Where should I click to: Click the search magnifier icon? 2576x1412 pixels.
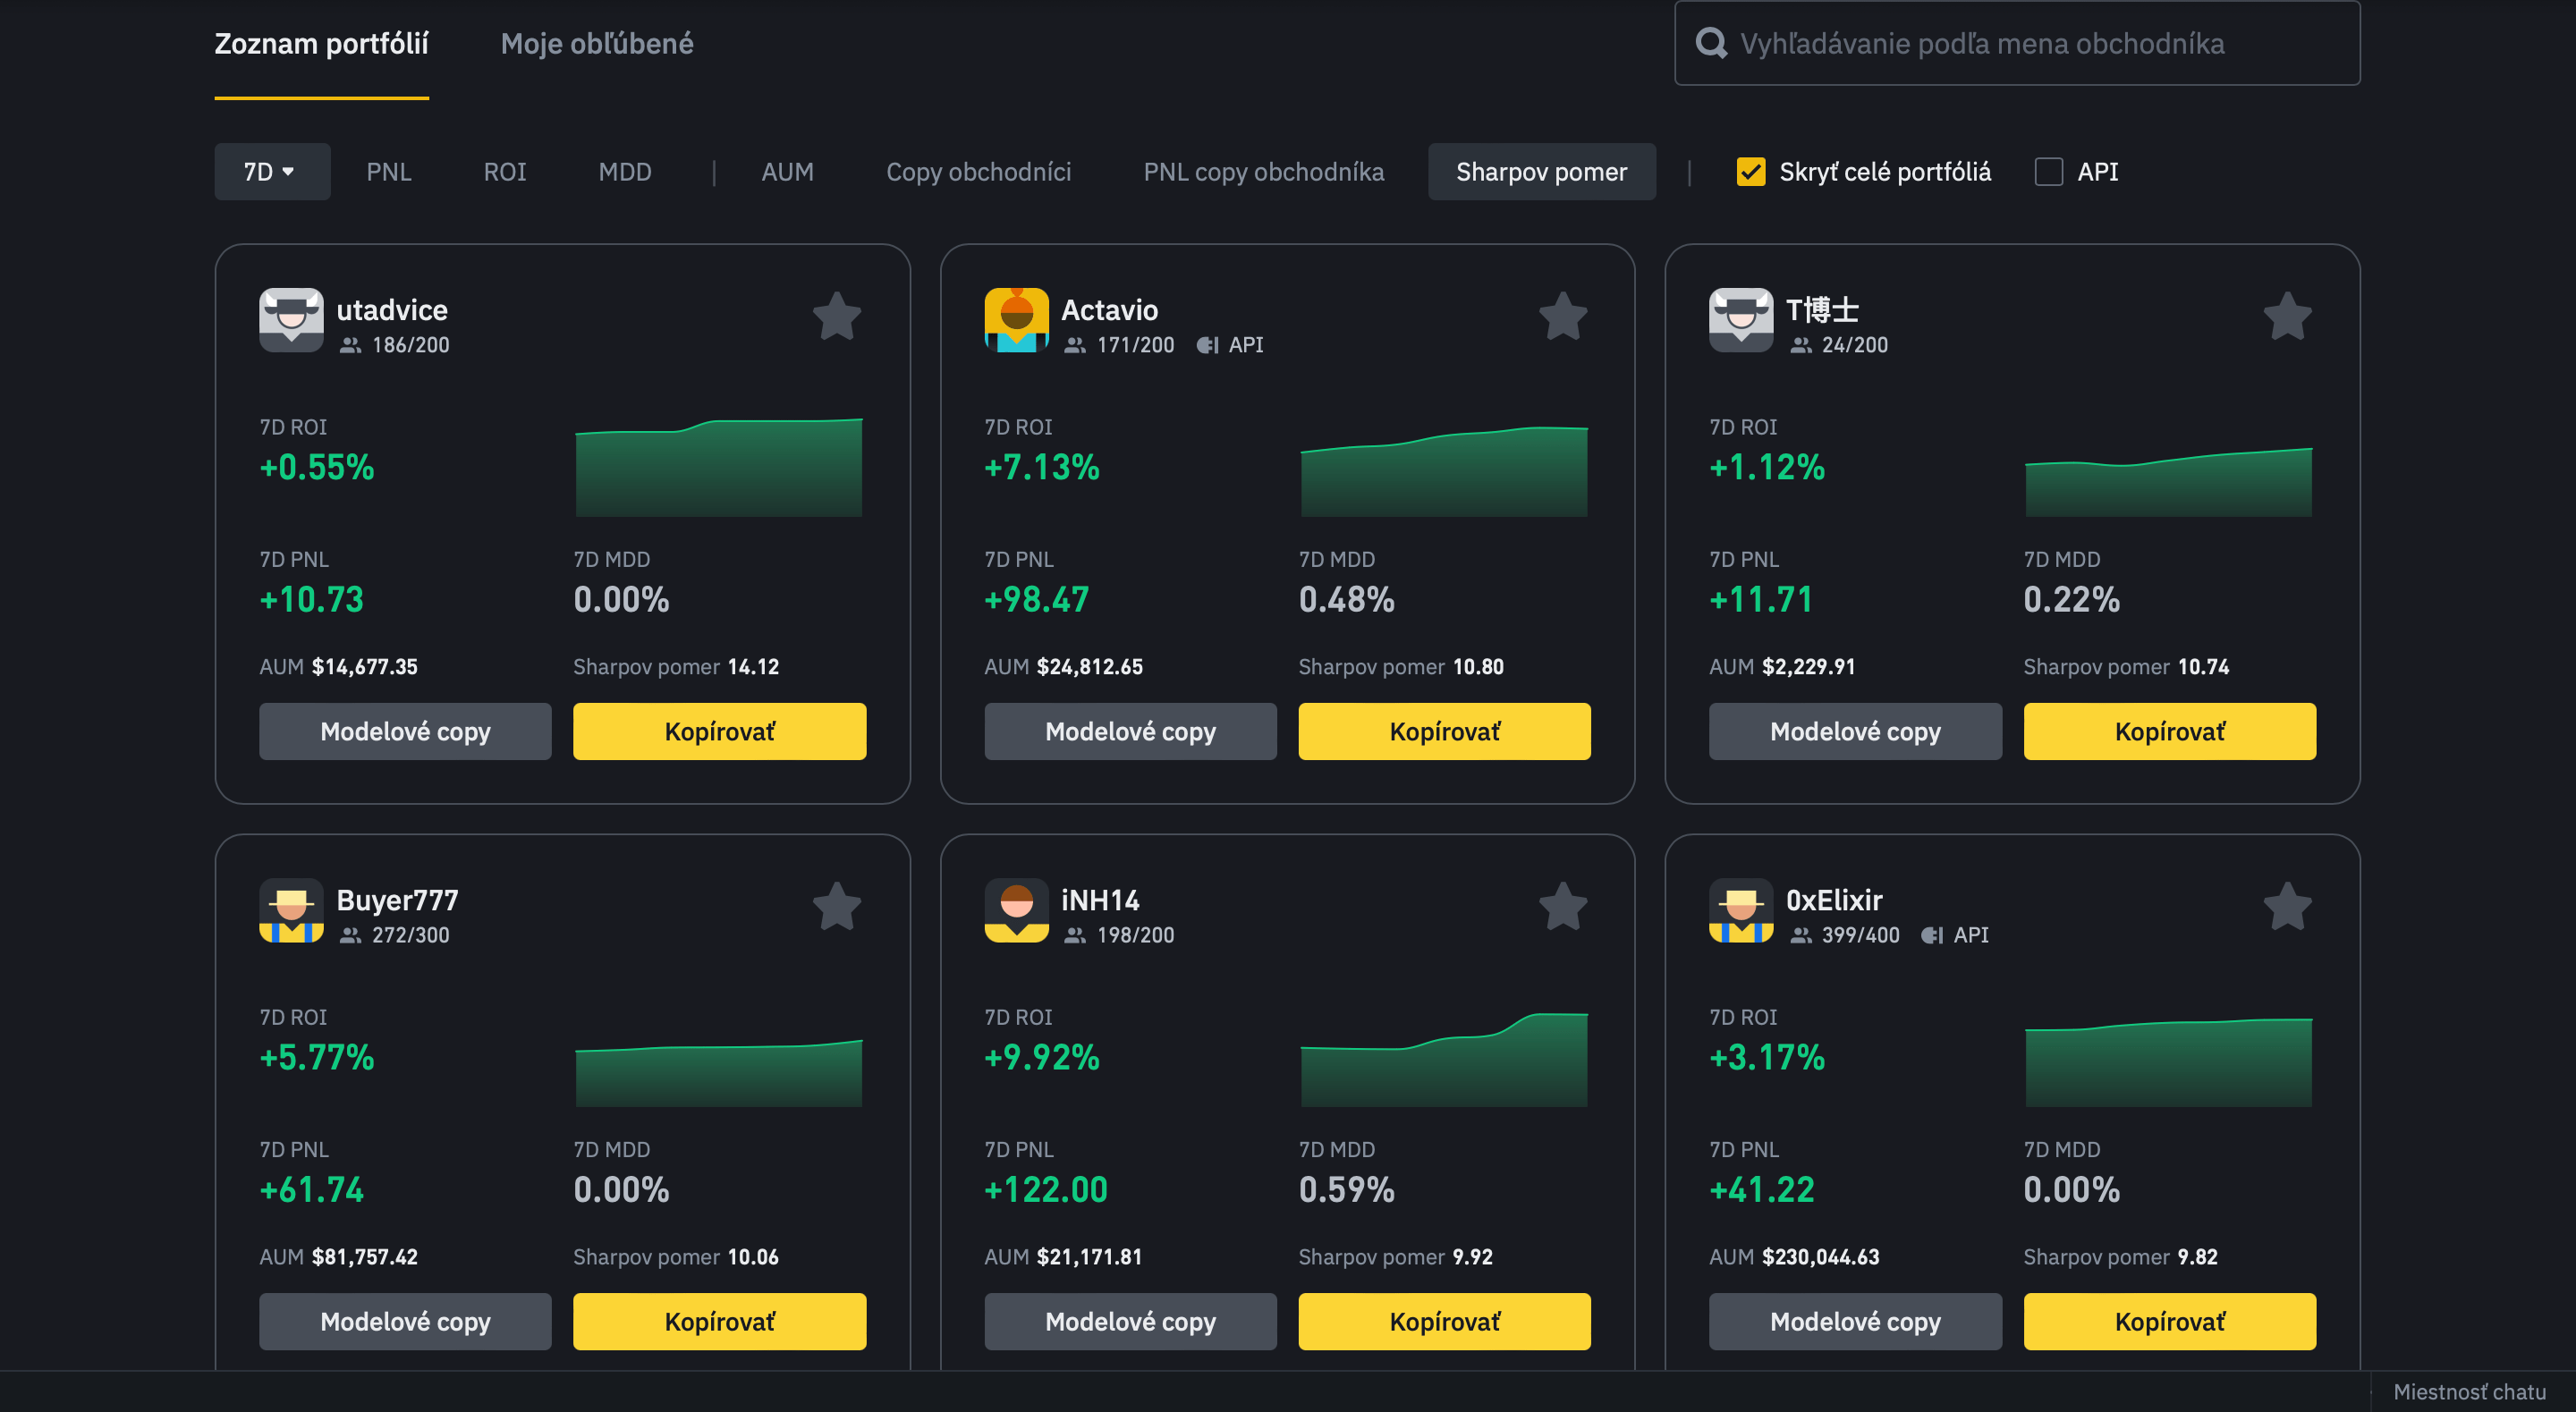[x=1711, y=43]
